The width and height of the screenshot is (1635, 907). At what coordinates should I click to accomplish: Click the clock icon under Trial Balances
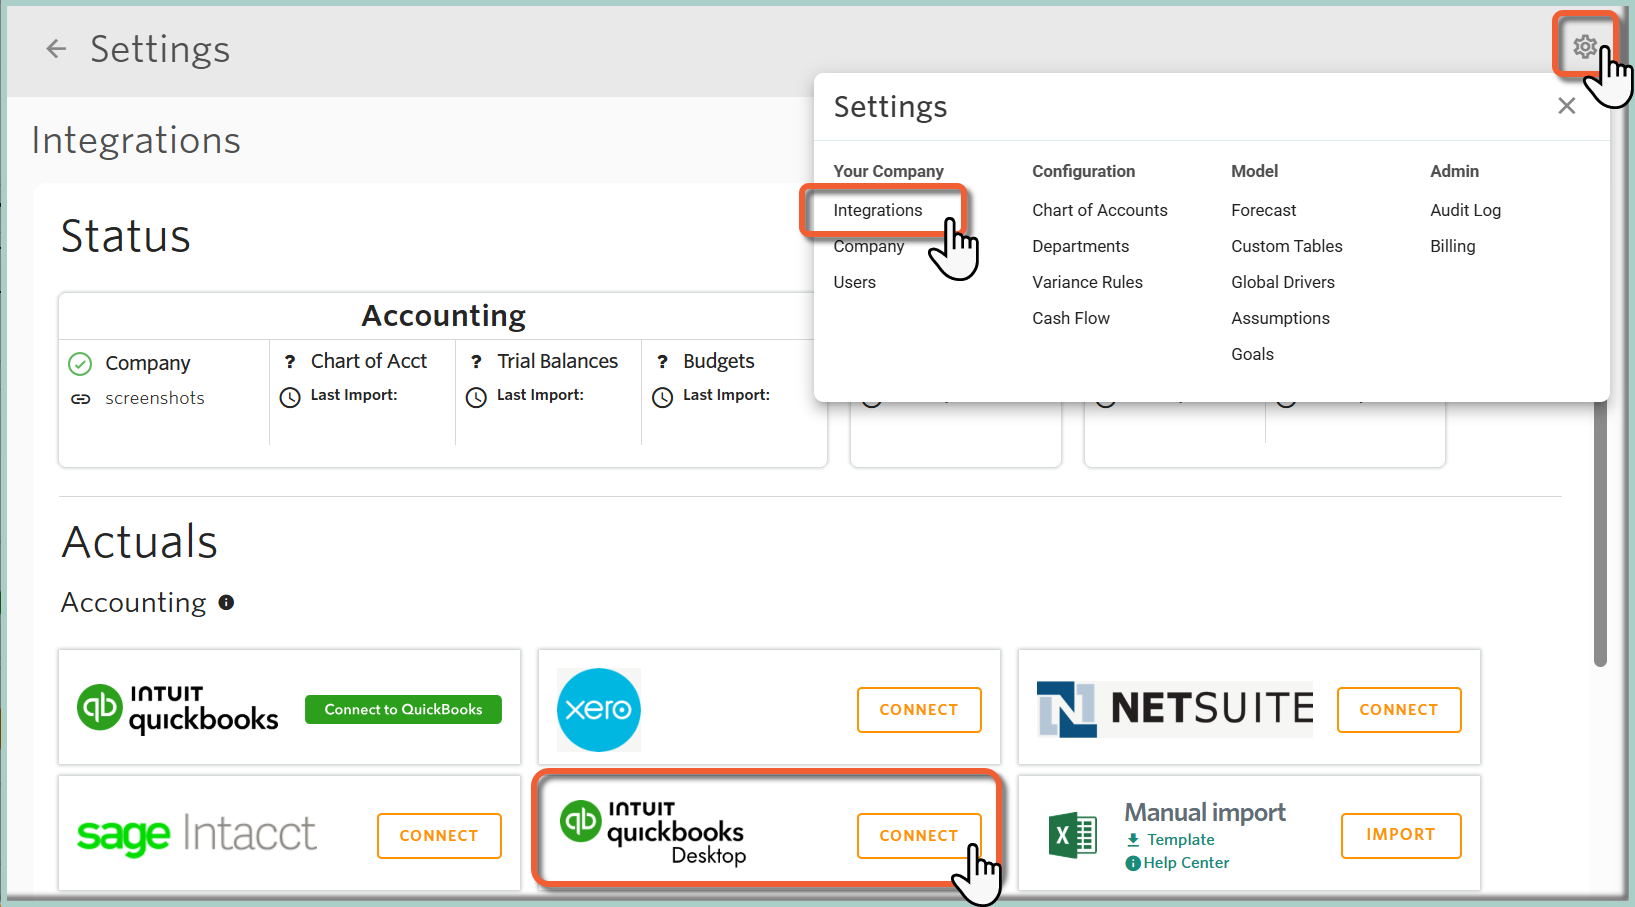coord(476,397)
